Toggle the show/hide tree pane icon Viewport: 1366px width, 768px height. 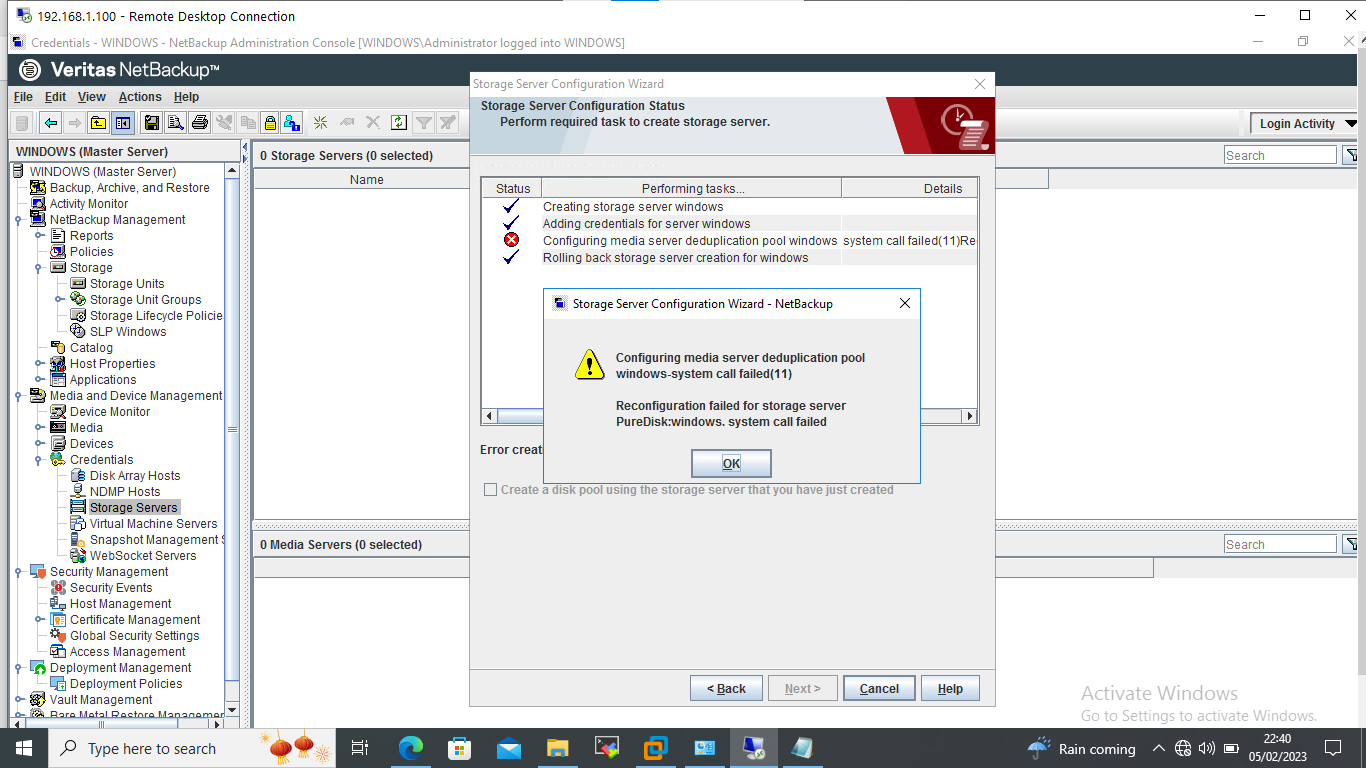coord(123,123)
